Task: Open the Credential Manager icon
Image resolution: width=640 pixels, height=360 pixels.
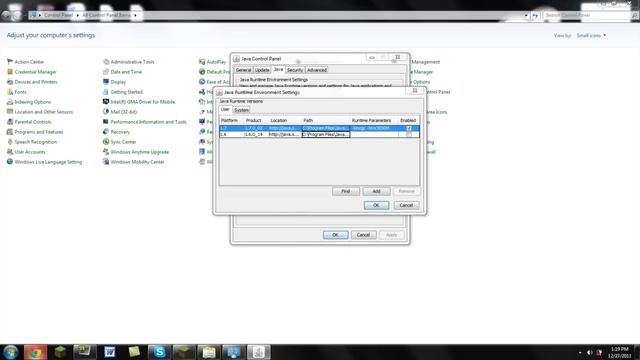Action: click(10, 72)
